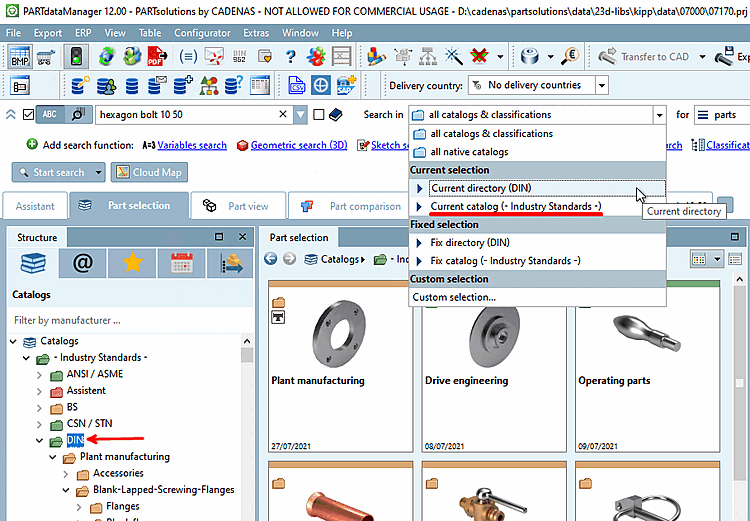Choose 'Fix directory (DIN)' option
The width and height of the screenshot is (750, 521).
pos(538,243)
